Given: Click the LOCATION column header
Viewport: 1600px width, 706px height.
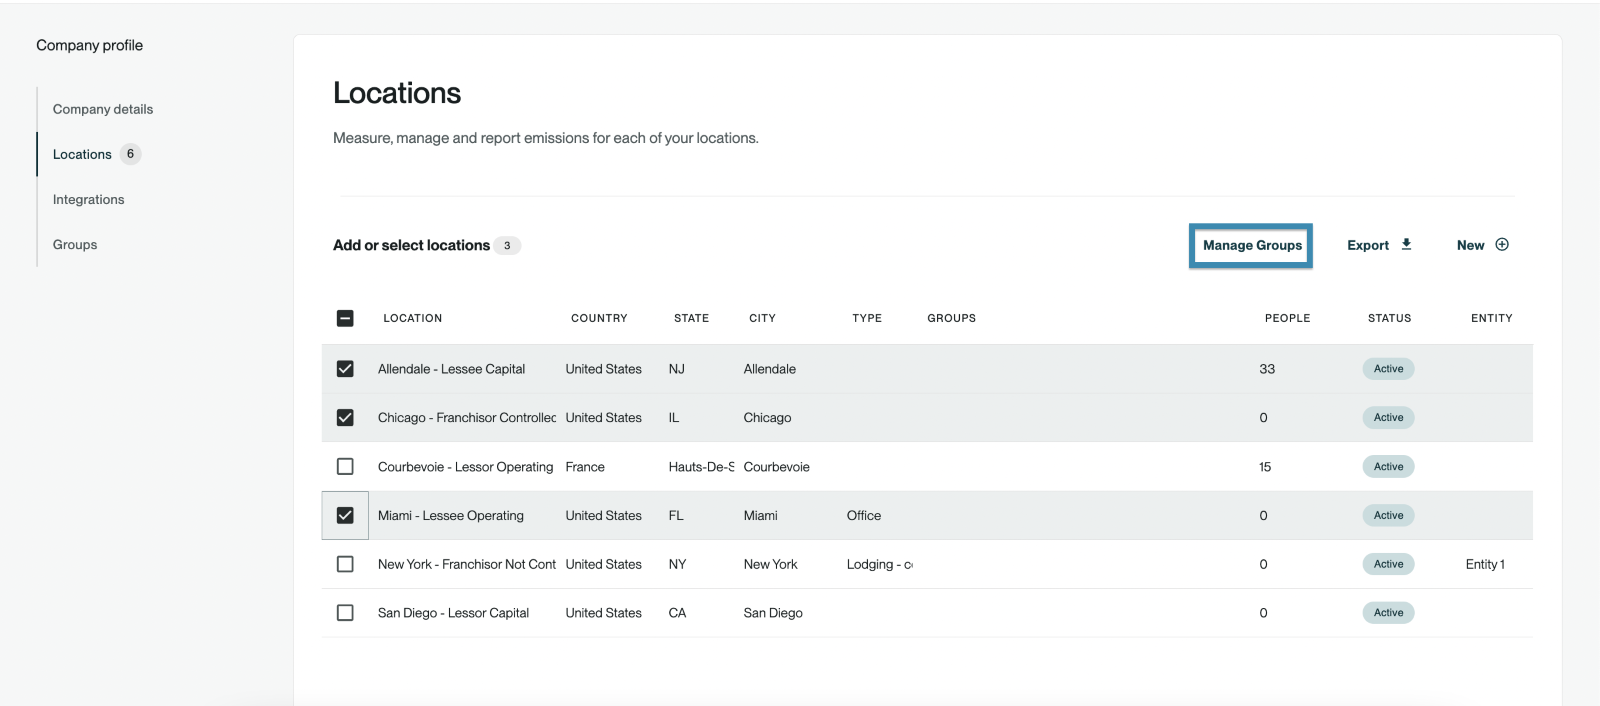Looking at the screenshot, I should point(413,318).
